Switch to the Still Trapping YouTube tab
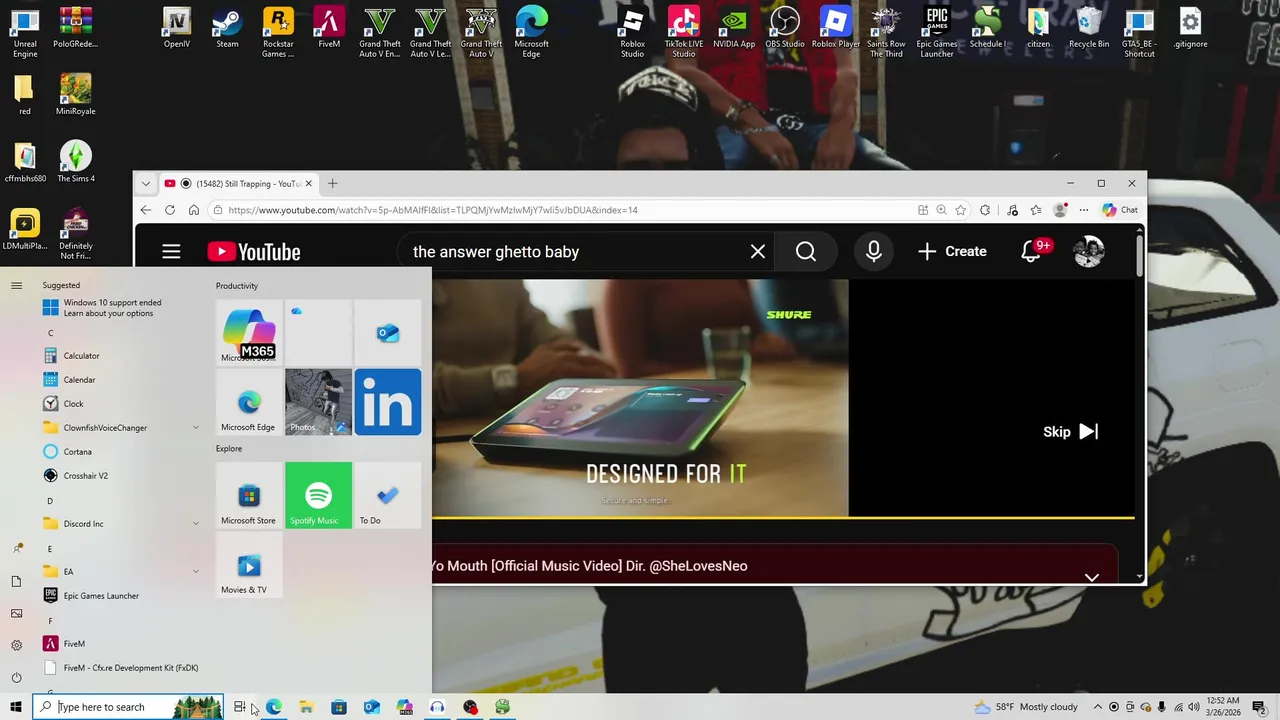The image size is (1280, 720). click(238, 184)
